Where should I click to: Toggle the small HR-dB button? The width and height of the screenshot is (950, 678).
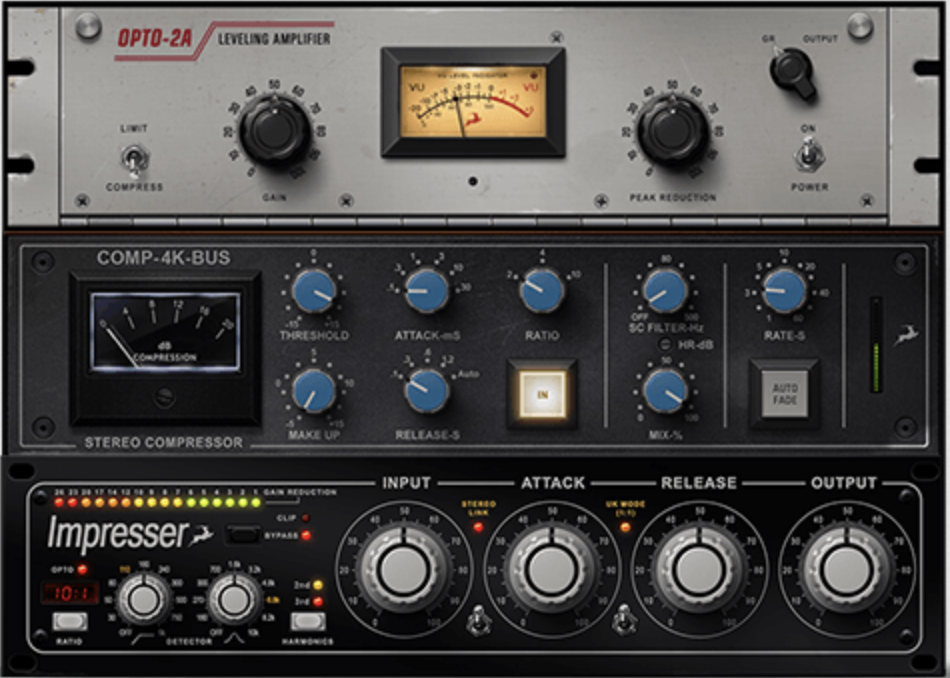pyautogui.click(x=665, y=345)
